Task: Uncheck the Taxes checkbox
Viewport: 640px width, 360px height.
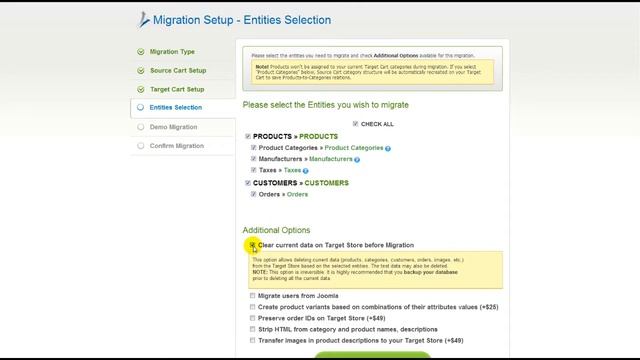Action: (253, 170)
